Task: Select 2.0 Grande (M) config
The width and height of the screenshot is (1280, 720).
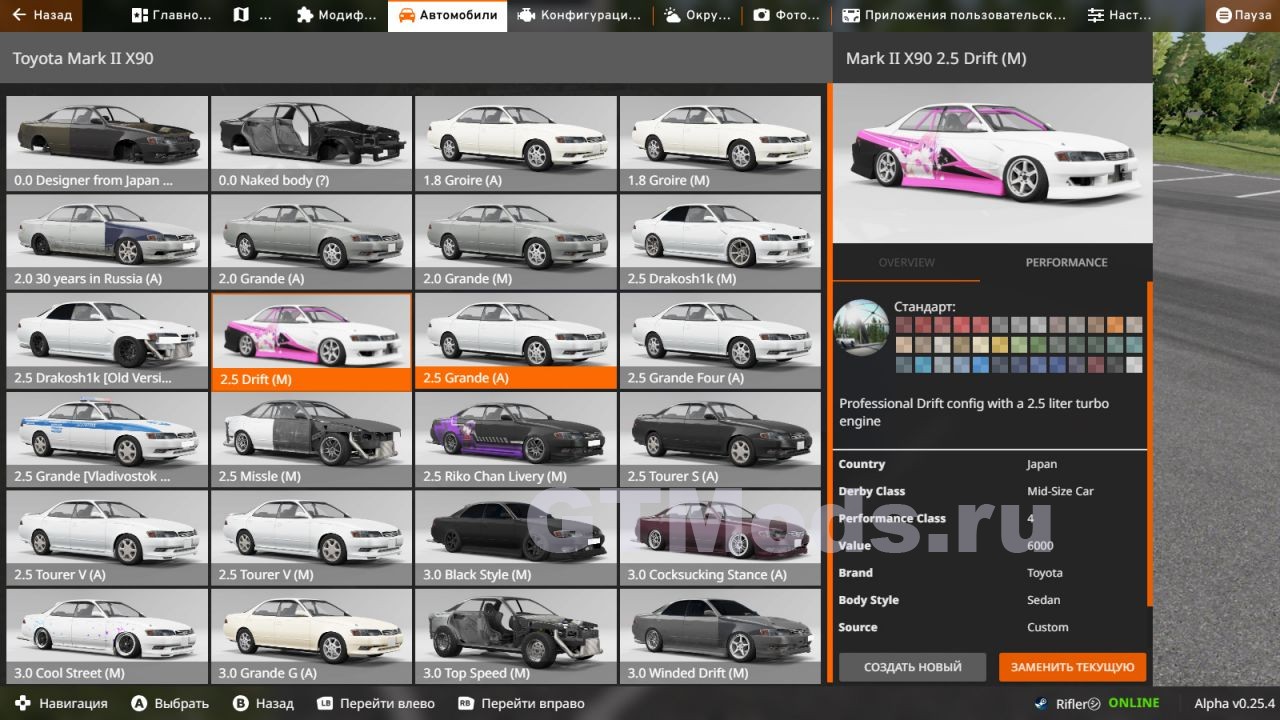Action: pos(515,242)
